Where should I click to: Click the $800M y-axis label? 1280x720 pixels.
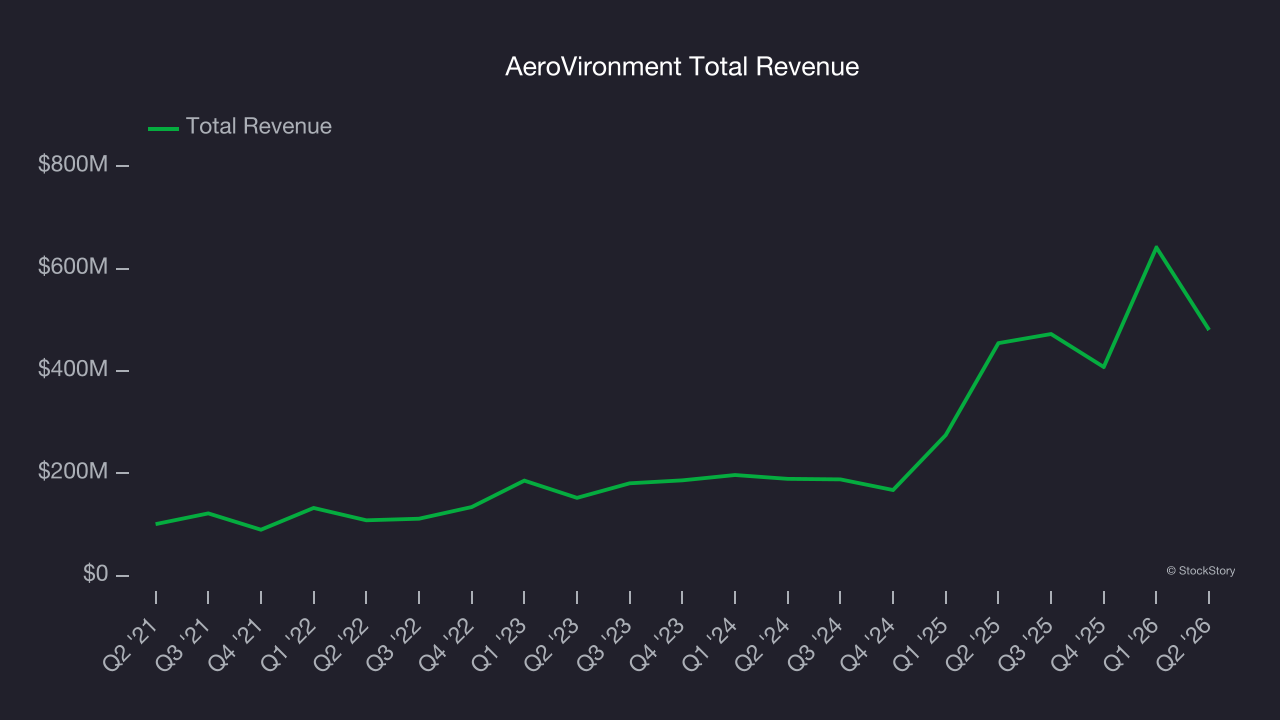click(x=73, y=164)
